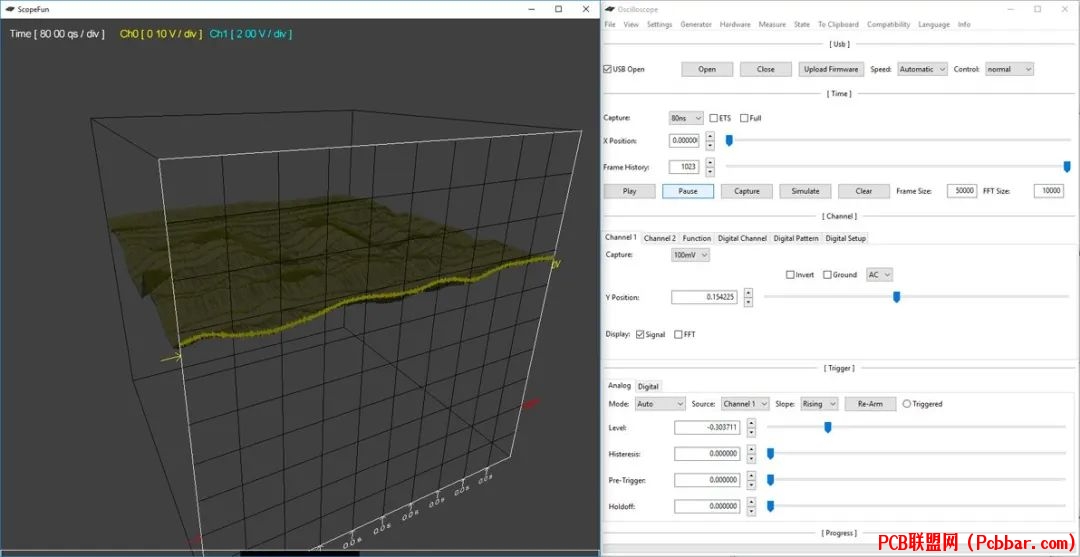Click the USB Open button
Screen dimensions: 1080x557
click(x=707, y=70)
